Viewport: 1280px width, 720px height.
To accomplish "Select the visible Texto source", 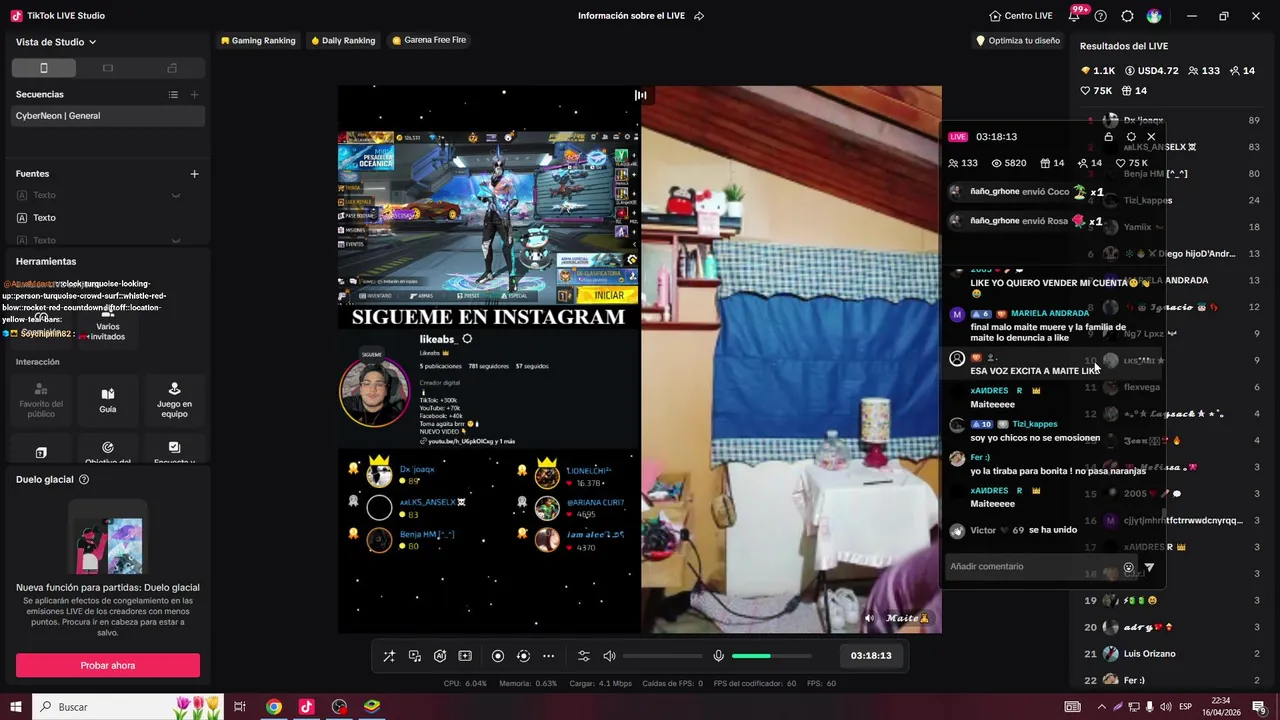I will coord(108,218).
